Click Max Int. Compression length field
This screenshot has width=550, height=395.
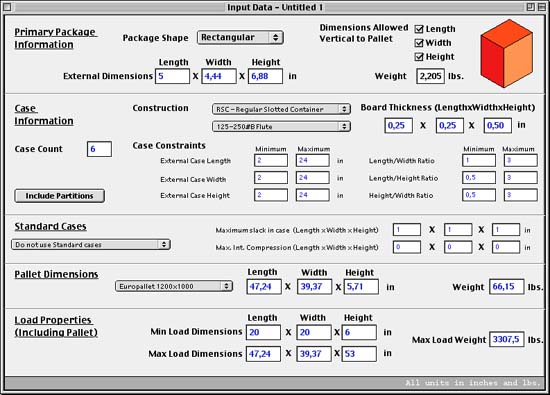tap(407, 247)
